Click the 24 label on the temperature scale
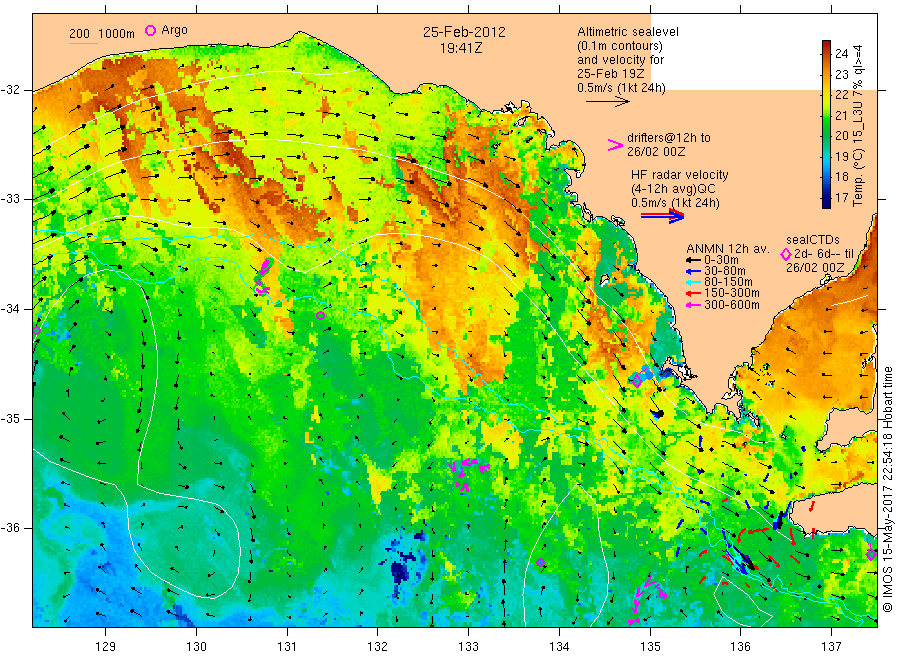900x660 pixels. [x=841, y=54]
